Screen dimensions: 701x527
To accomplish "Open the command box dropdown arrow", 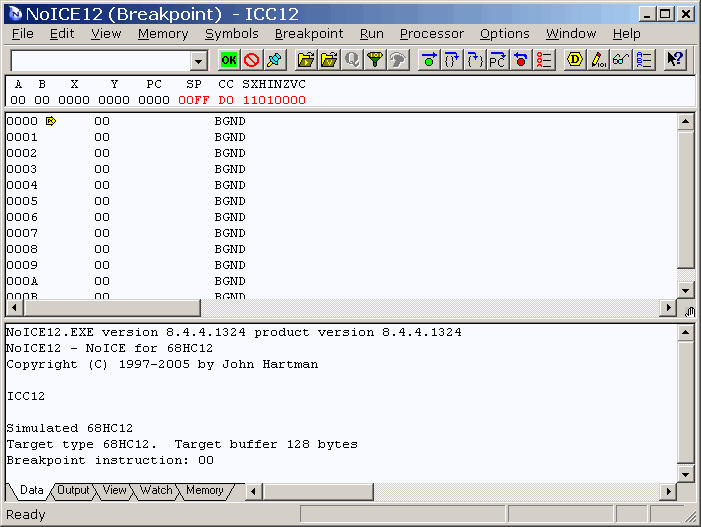I will 198,60.
